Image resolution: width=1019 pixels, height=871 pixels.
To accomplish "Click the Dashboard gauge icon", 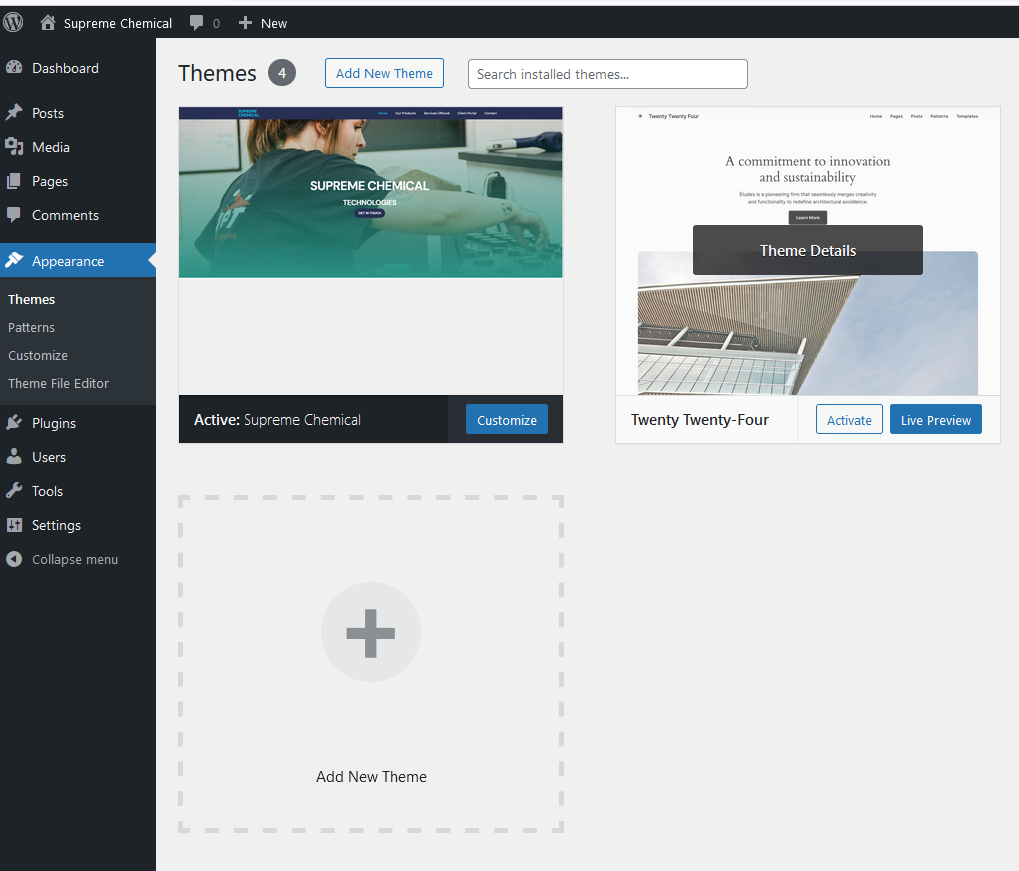I will 14,68.
